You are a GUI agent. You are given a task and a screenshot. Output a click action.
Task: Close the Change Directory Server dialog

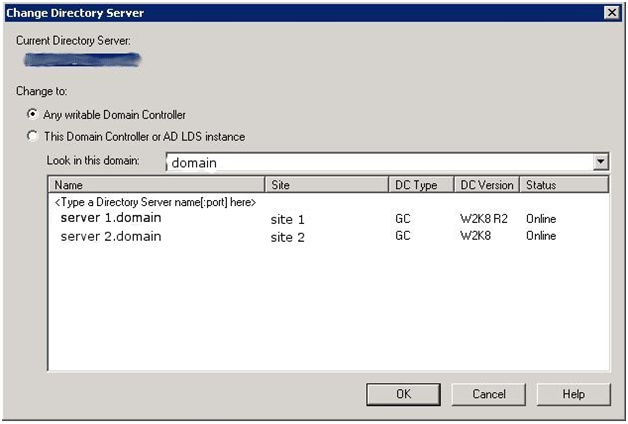611,12
